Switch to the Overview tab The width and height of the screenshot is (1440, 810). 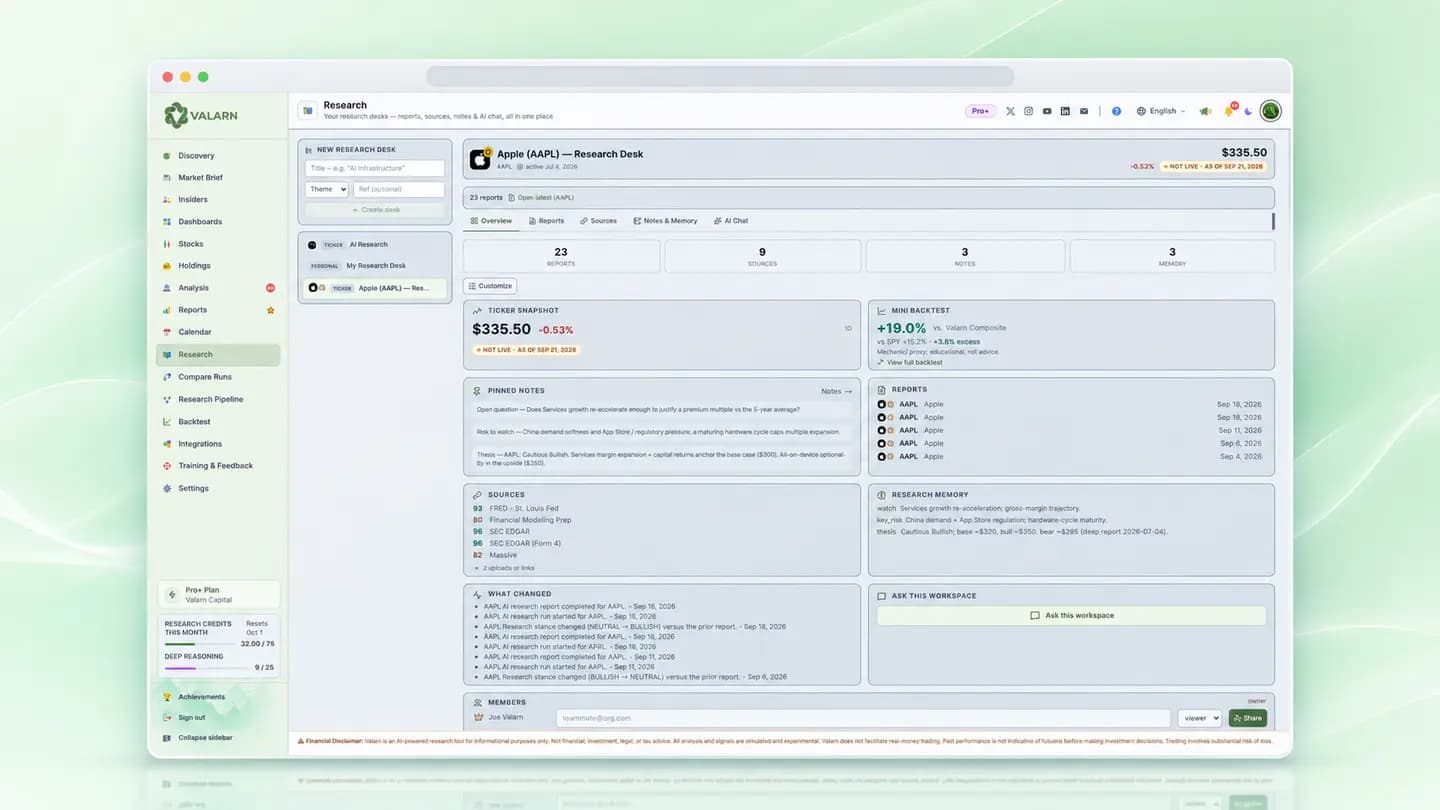point(491,221)
